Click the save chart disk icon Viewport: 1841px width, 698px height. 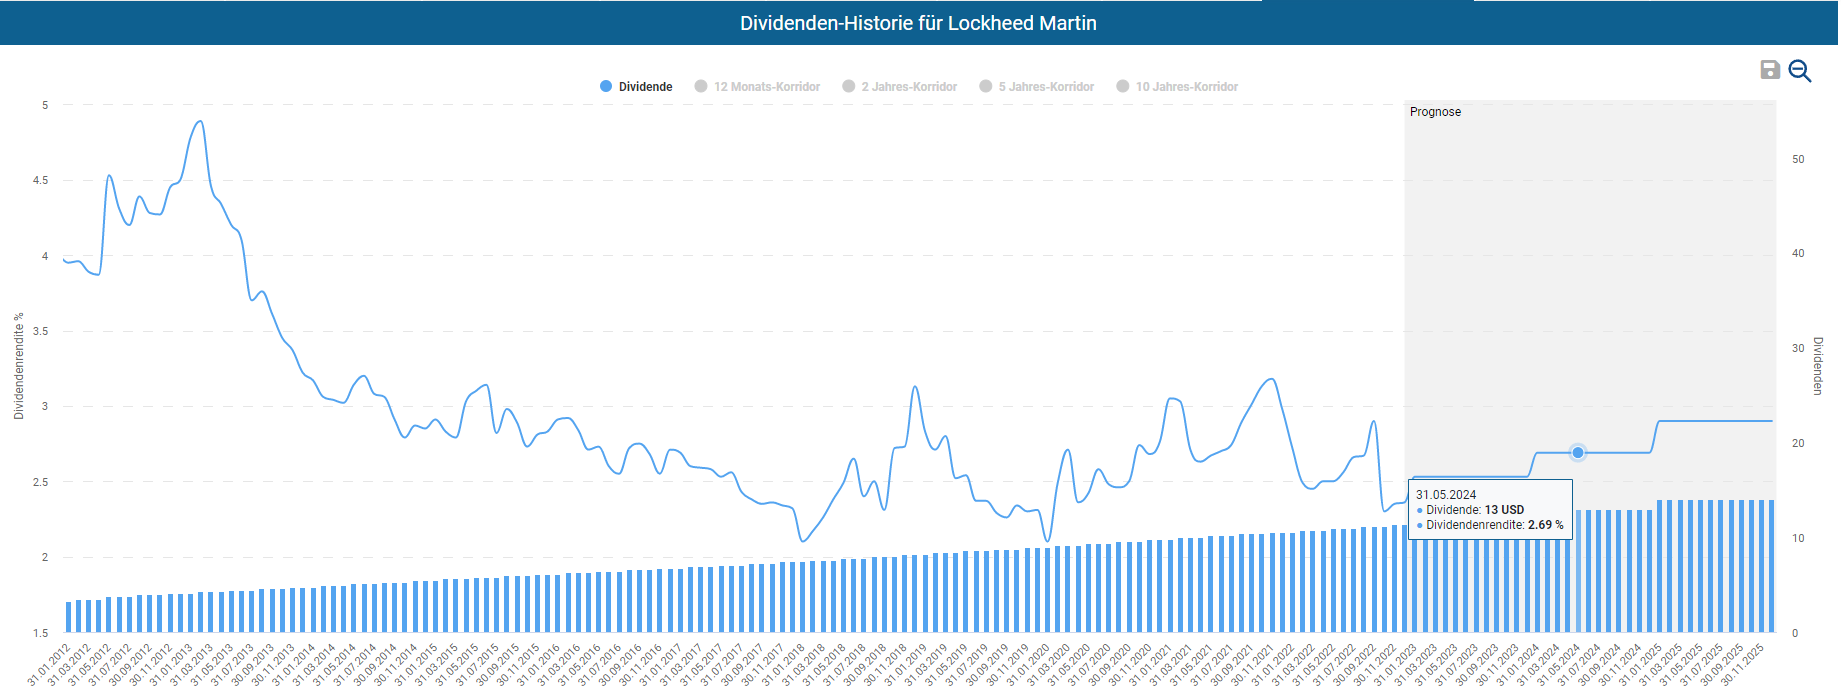pyautogui.click(x=1769, y=70)
